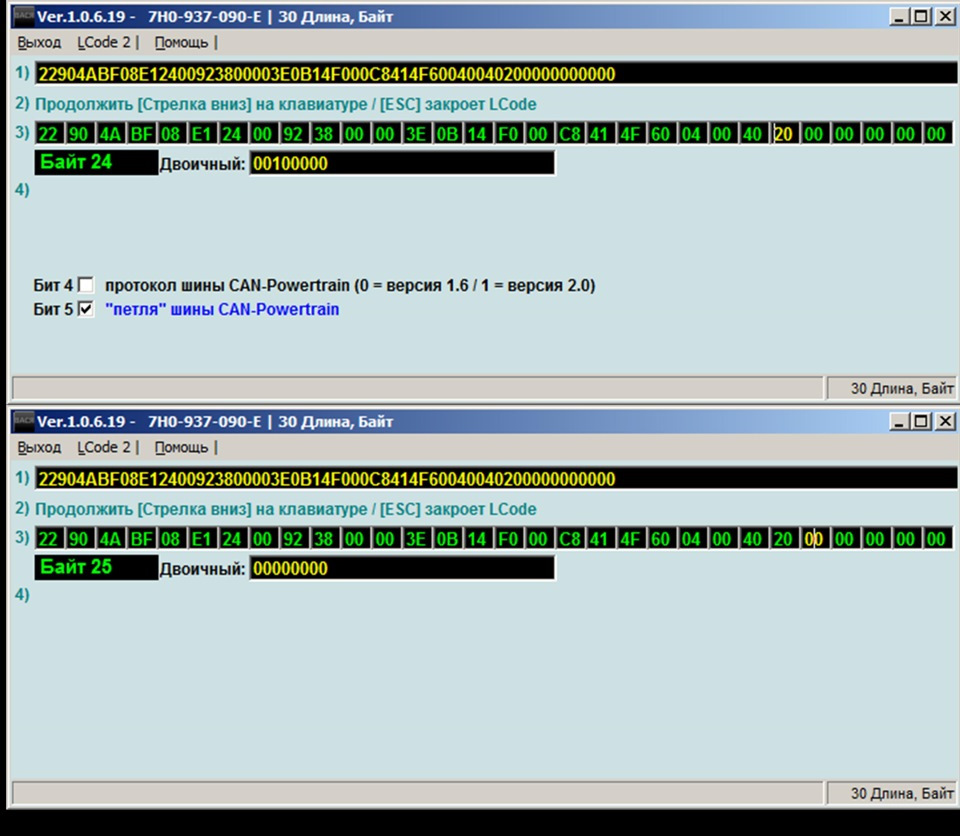960x836 pixels.
Task: Select byte cell 0B in Байт 24 window
Action: point(447,134)
